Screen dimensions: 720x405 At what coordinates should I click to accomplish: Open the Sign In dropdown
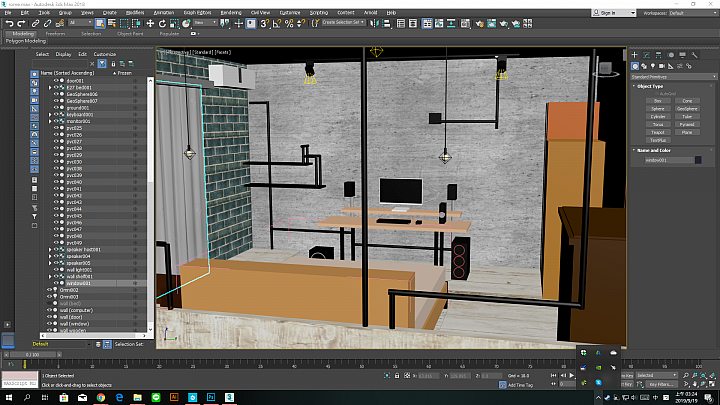613,13
